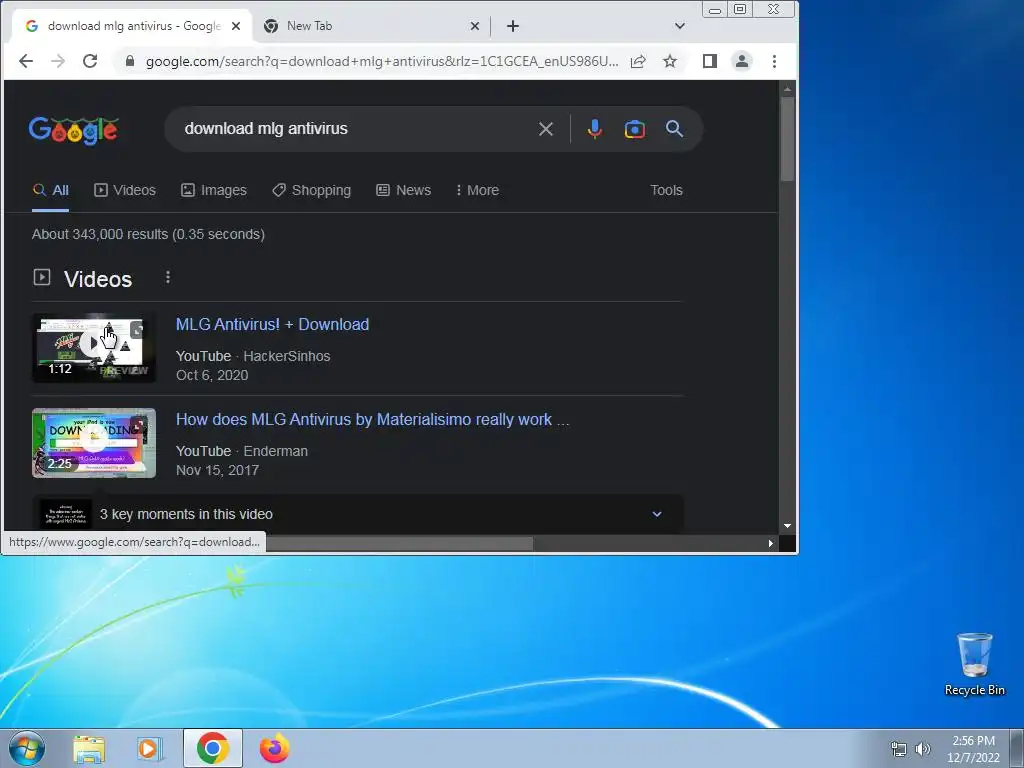Clear the search box text
This screenshot has width=1024, height=768.
[x=546, y=129]
